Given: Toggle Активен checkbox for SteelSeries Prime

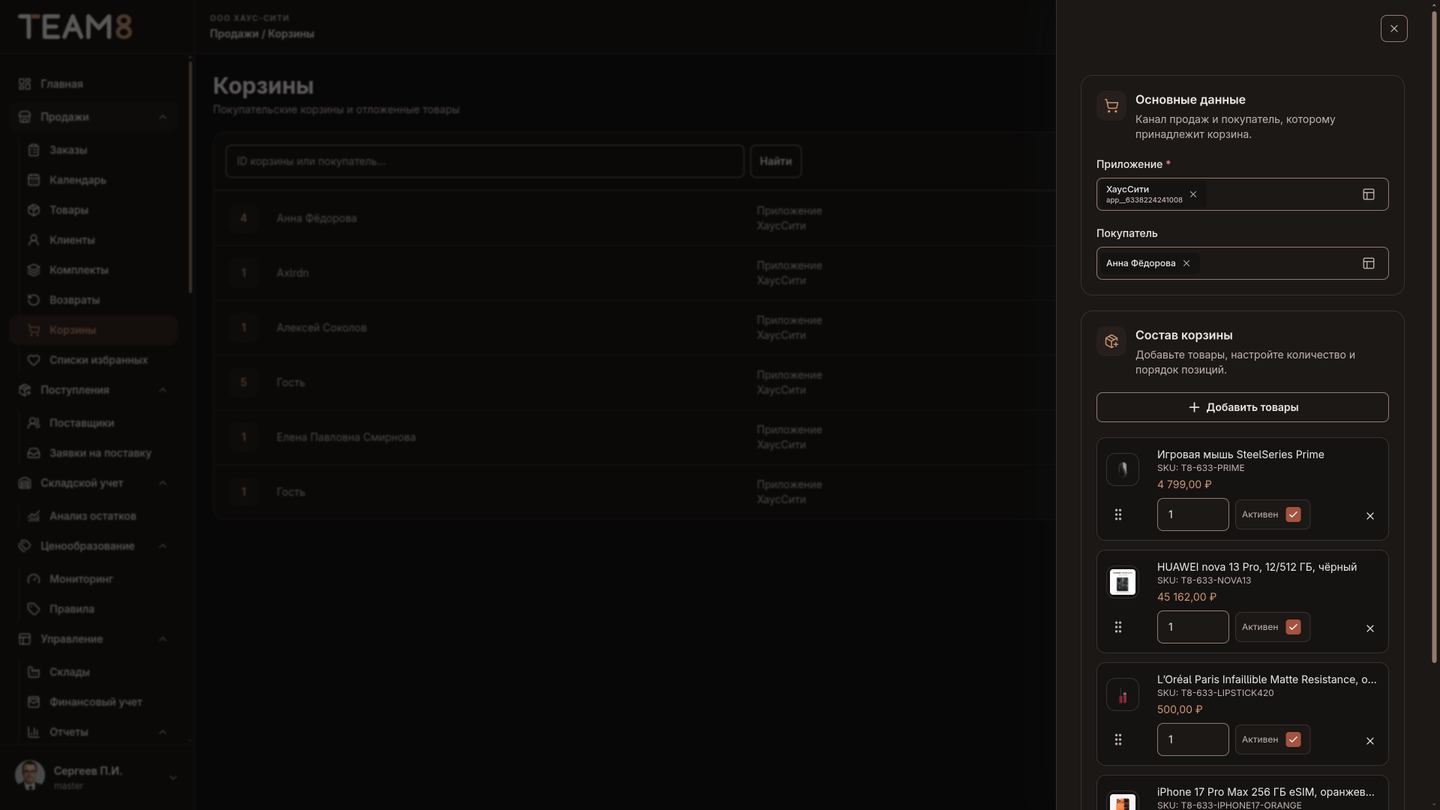Looking at the screenshot, I should 1293,514.
